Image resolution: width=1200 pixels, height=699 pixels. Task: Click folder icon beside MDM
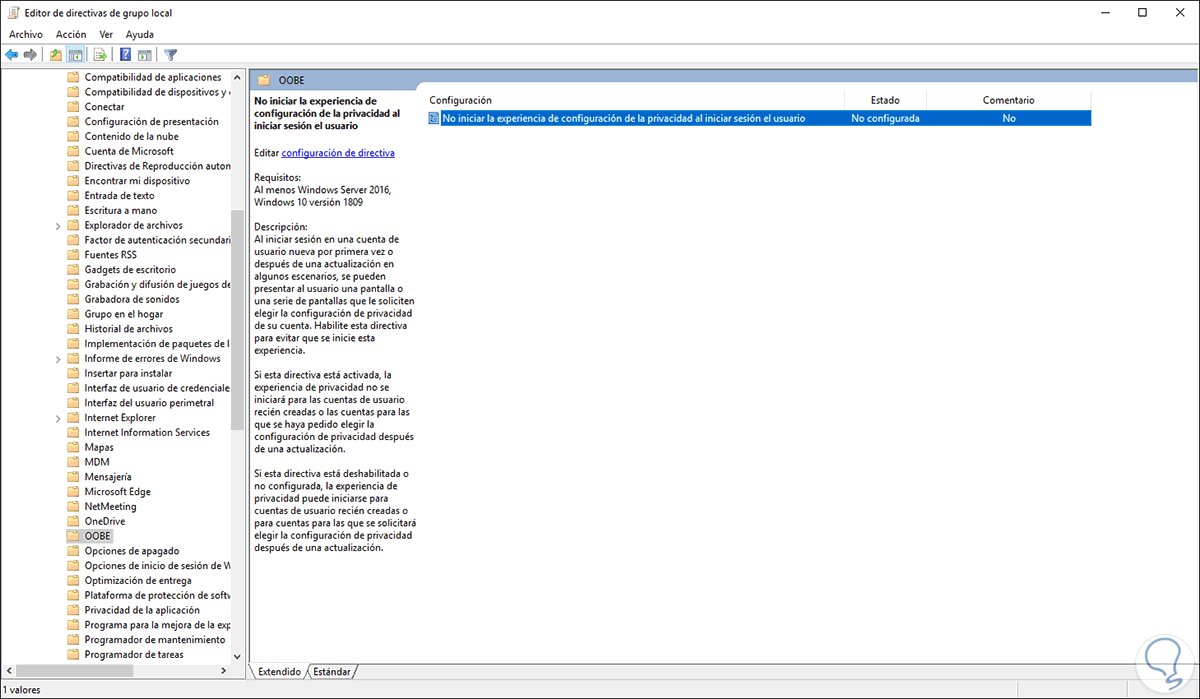(73, 462)
